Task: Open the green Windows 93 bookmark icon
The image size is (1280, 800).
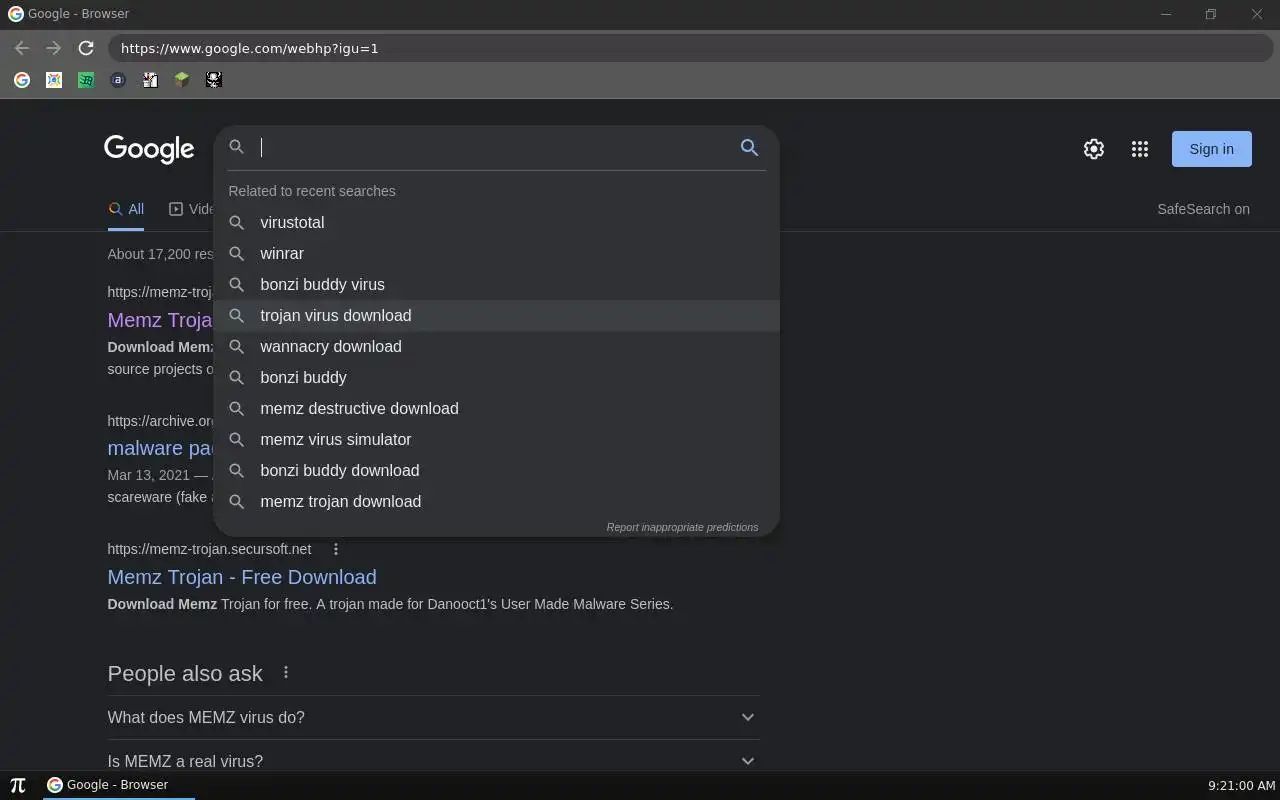Action: 86,80
